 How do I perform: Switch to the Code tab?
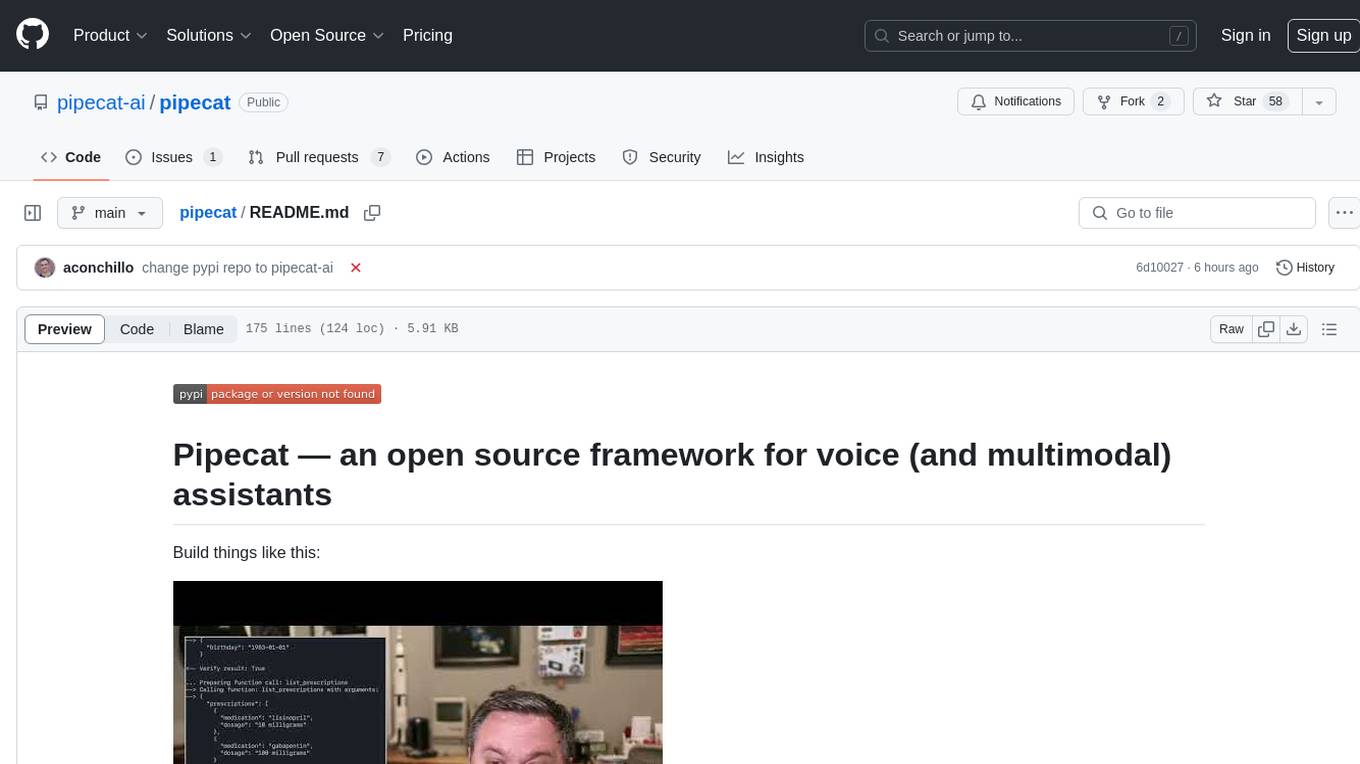click(71, 157)
